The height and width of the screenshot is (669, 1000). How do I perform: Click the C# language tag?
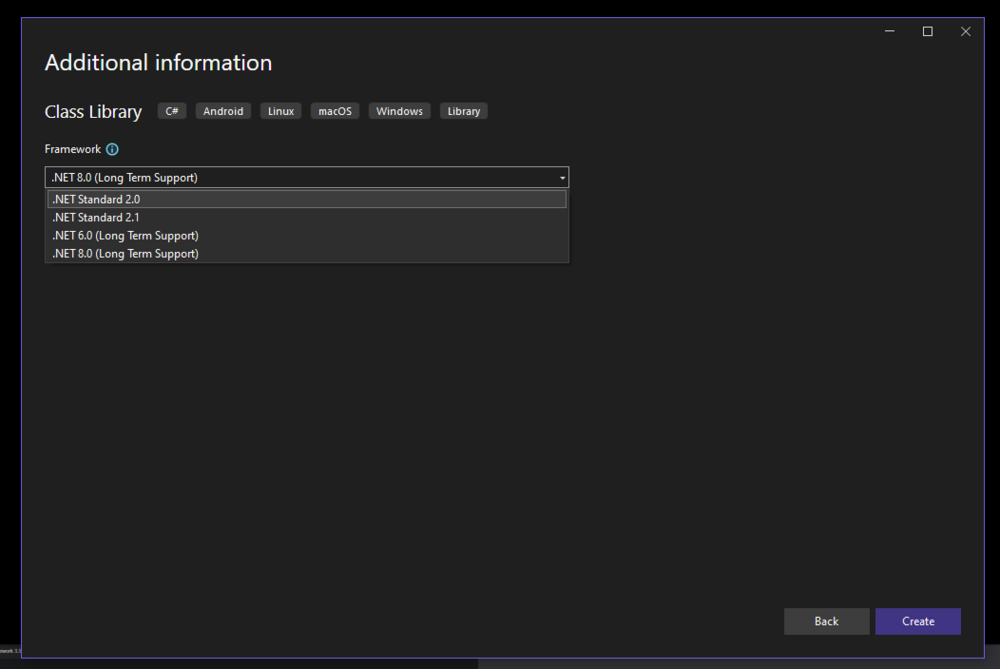(x=171, y=110)
